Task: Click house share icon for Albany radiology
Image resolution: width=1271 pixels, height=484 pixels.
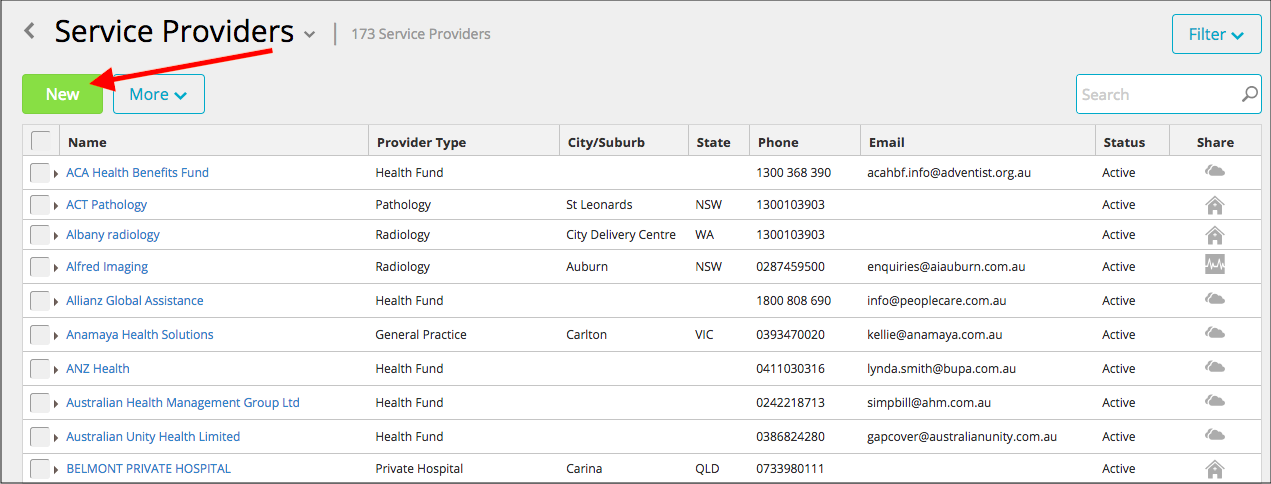Action: tap(1215, 235)
